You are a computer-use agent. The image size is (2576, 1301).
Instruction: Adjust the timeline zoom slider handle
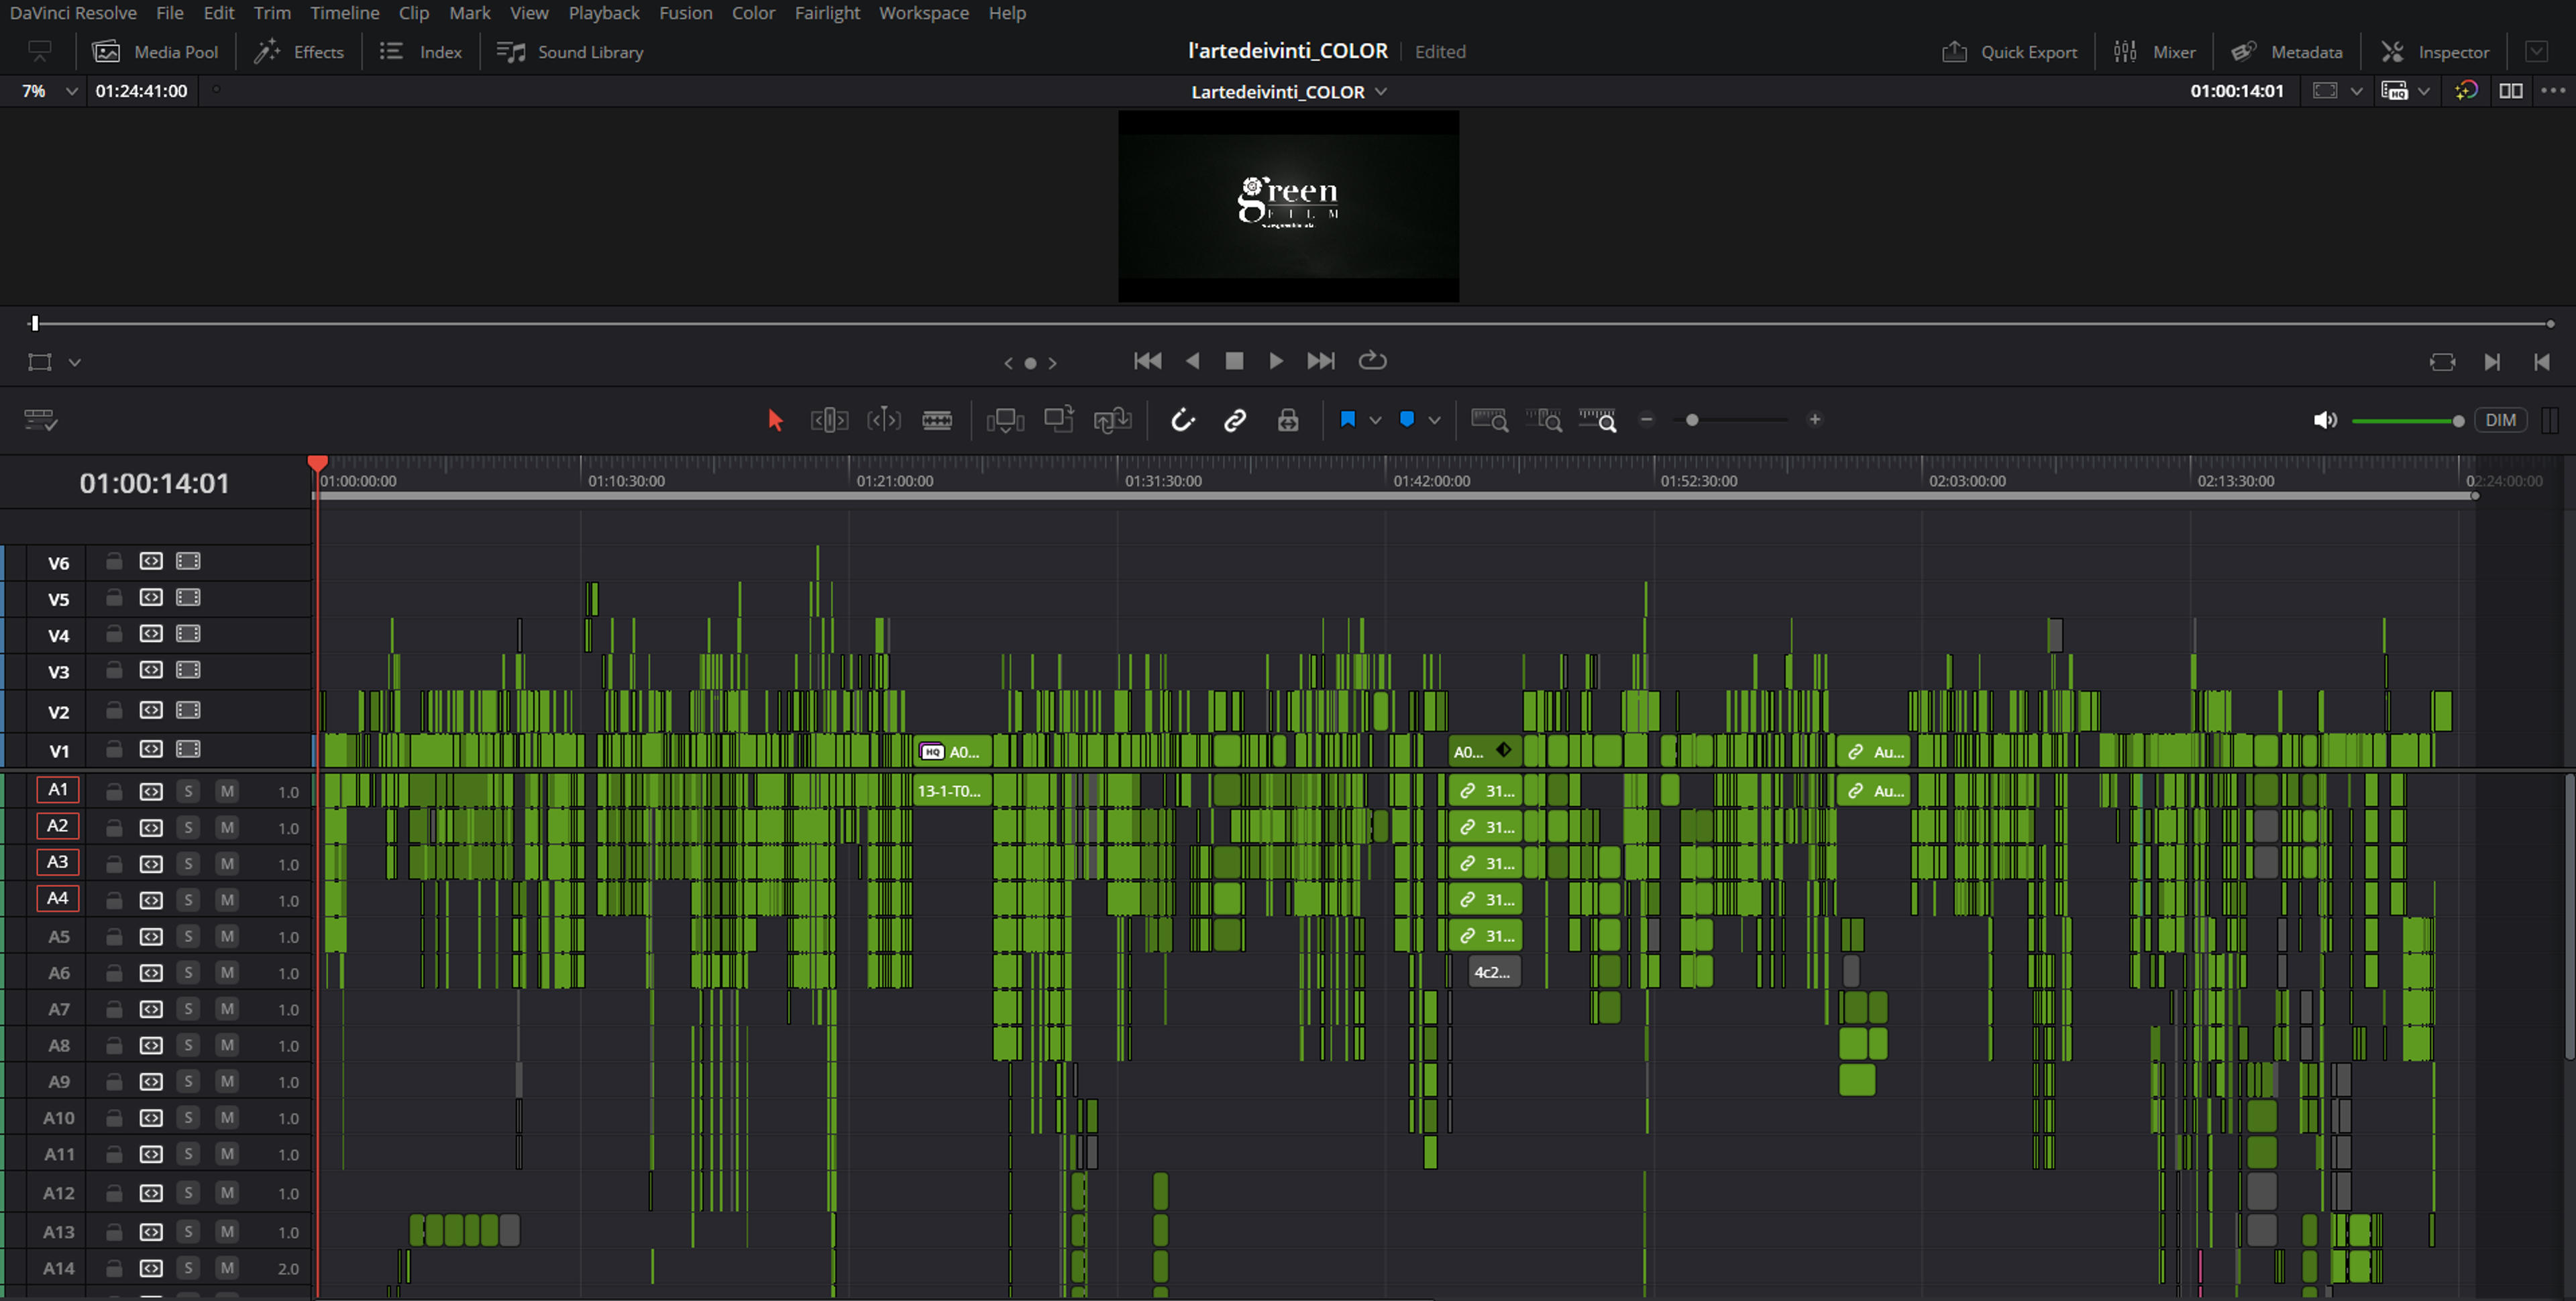(x=1692, y=420)
